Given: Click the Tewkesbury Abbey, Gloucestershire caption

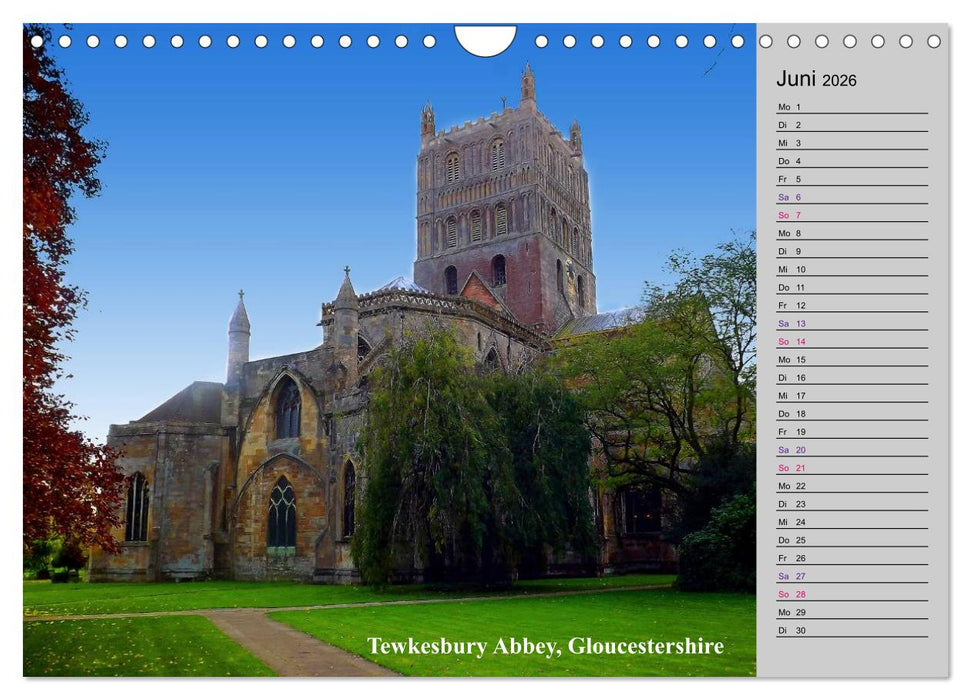Looking at the screenshot, I should (x=545, y=646).
